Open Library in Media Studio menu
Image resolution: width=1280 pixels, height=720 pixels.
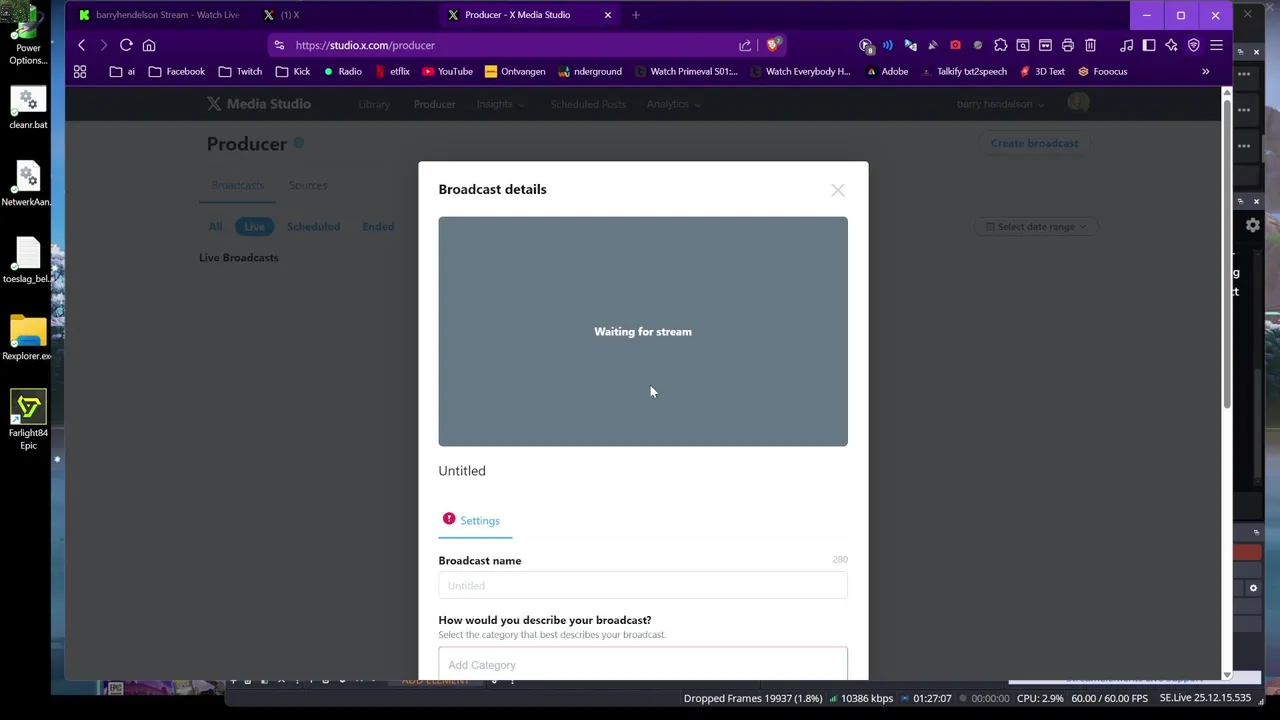click(x=374, y=104)
